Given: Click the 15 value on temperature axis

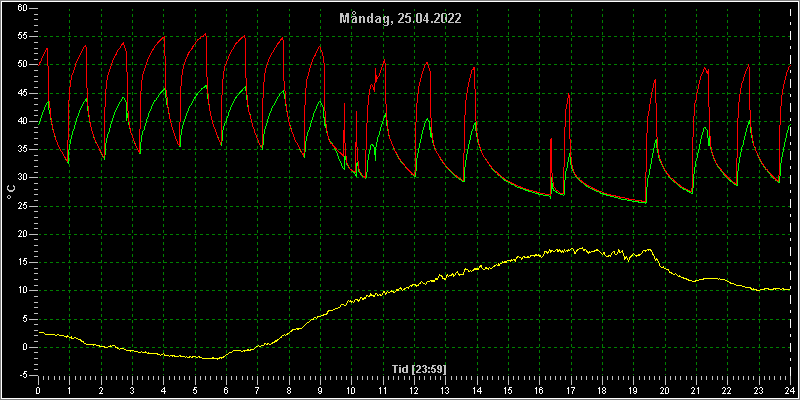Looking at the screenshot, I should point(21,262).
